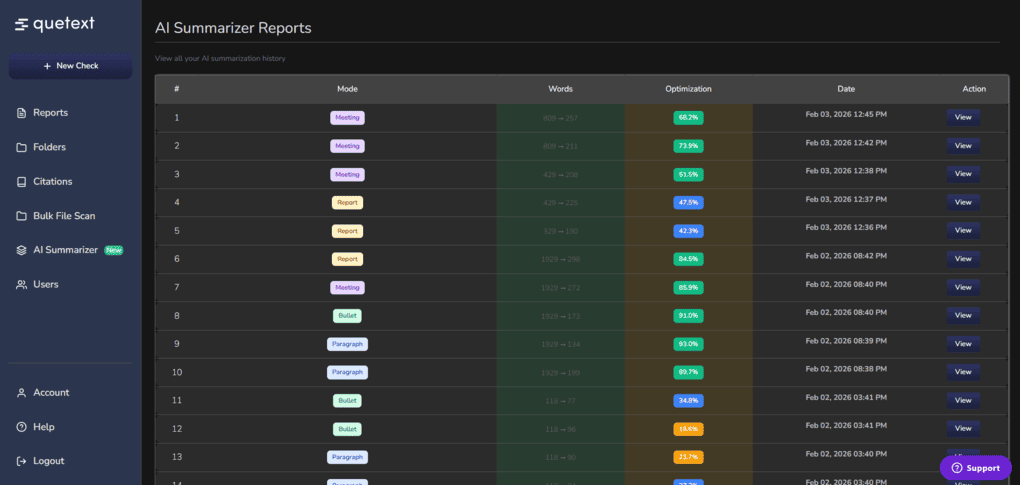This screenshot has width=1020, height=485.
Task: Click the AI Summarizer Reports heading
Action: pos(233,28)
